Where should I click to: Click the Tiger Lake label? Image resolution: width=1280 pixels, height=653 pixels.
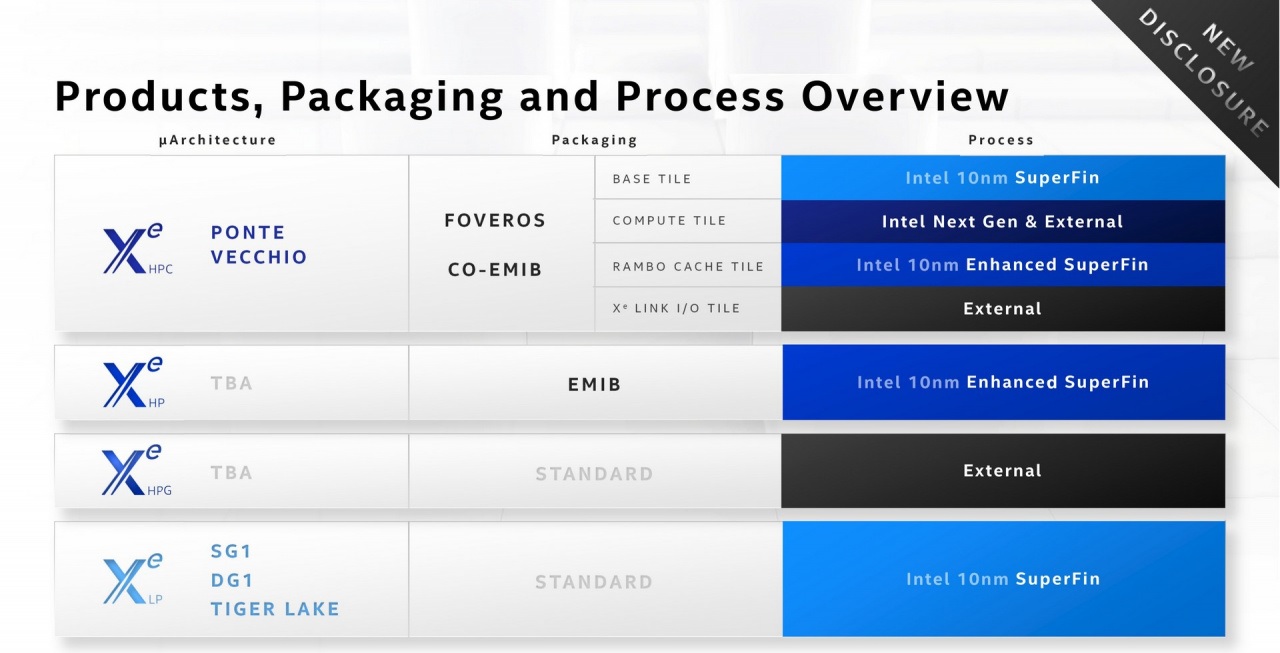pyautogui.click(x=275, y=609)
